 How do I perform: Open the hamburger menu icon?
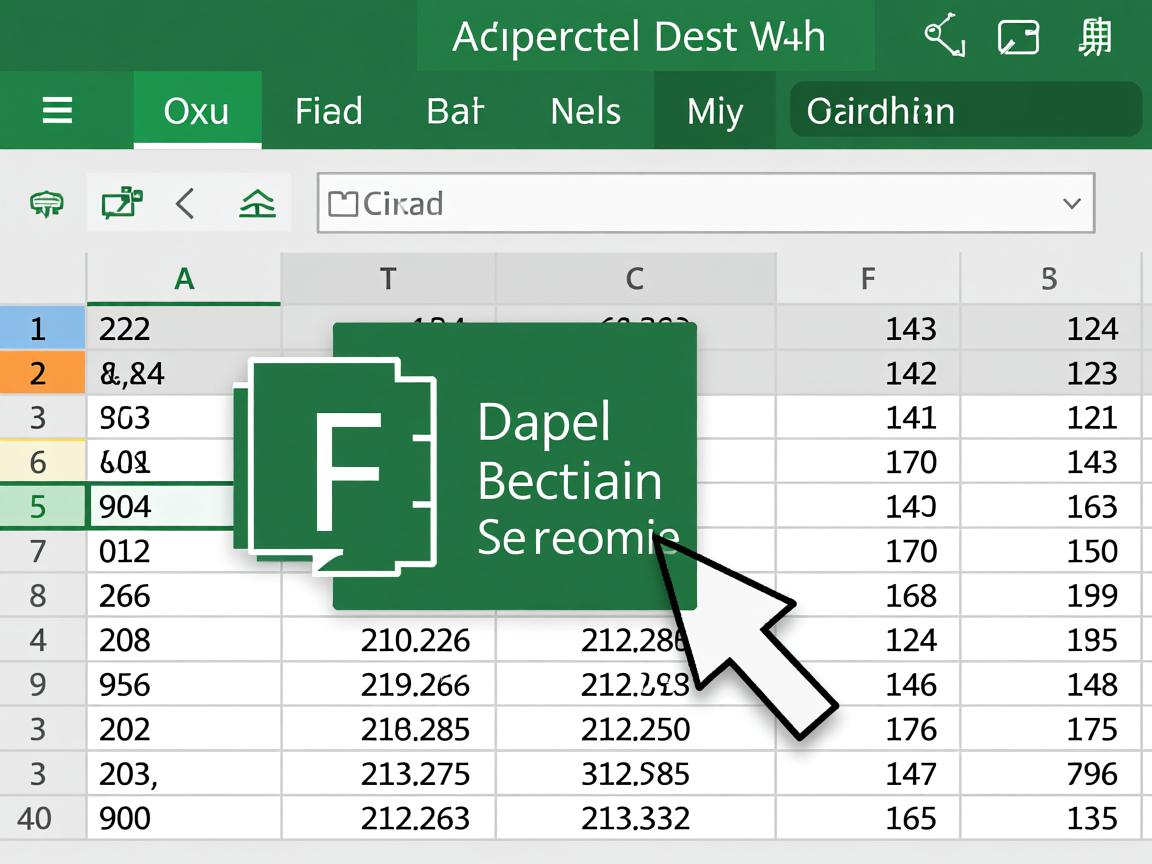point(57,110)
